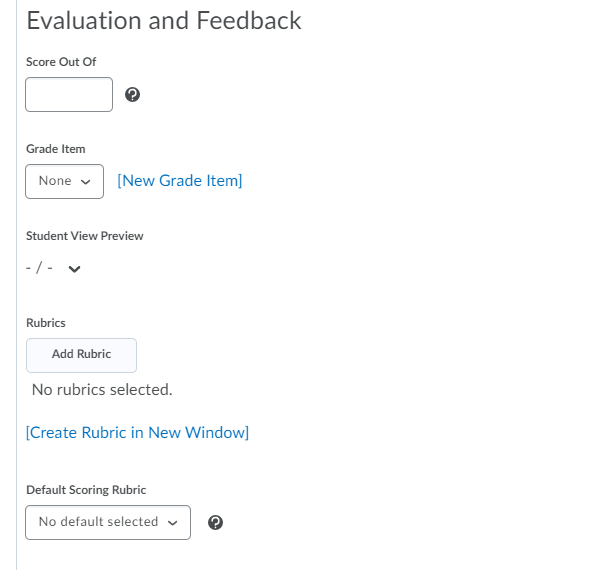Viewport: 594px width, 570px height.
Task: Click the Default Scoring Rubric label
Action: tap(86, 490)
